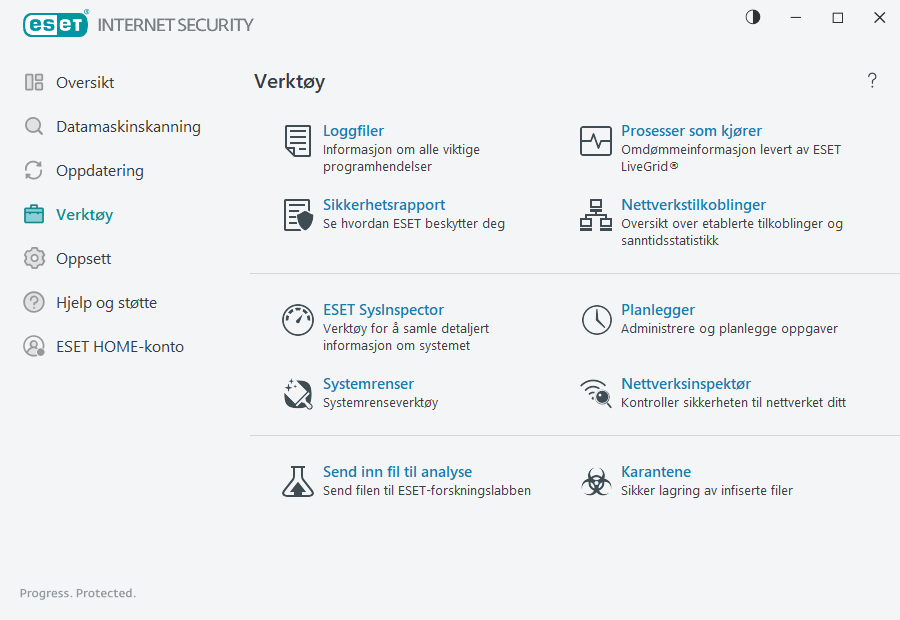The width and height of the screenshot is (900, 620).
Task: Click the Nettverksinspektør magnifier icon
Action: (595, 393)
